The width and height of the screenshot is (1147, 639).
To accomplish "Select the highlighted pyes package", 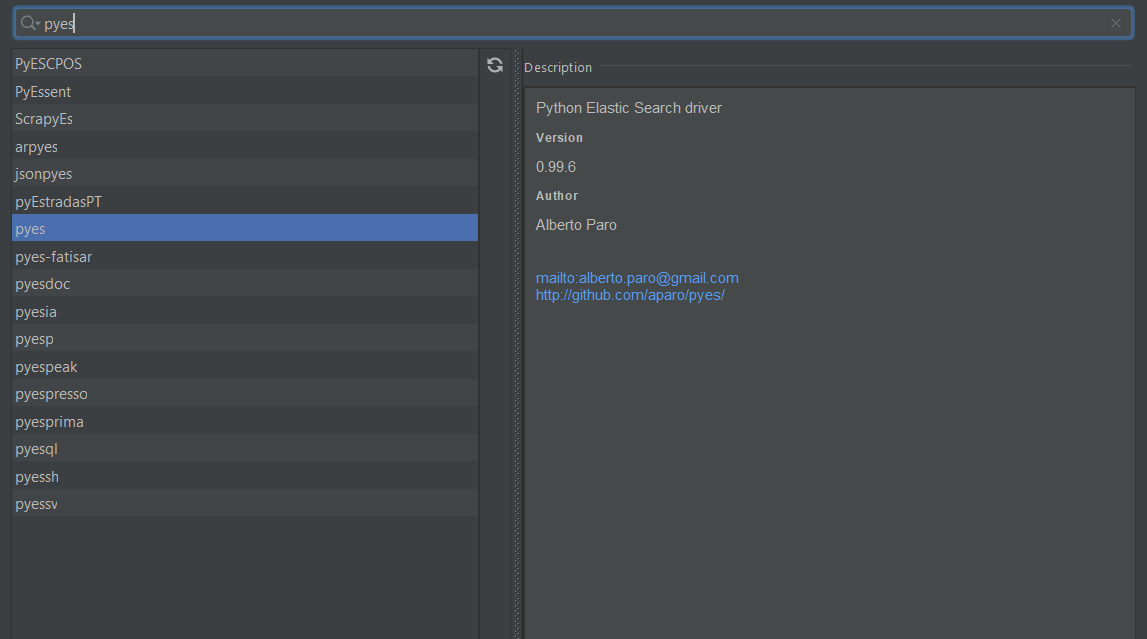I will 245,228.
